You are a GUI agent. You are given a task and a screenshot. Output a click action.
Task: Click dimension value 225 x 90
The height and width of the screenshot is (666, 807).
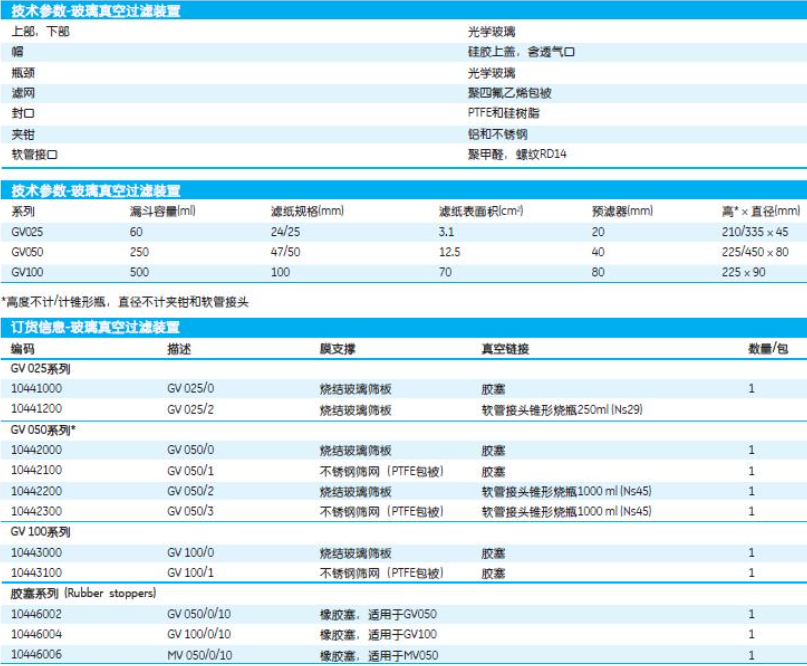click(x=743, y=272)
